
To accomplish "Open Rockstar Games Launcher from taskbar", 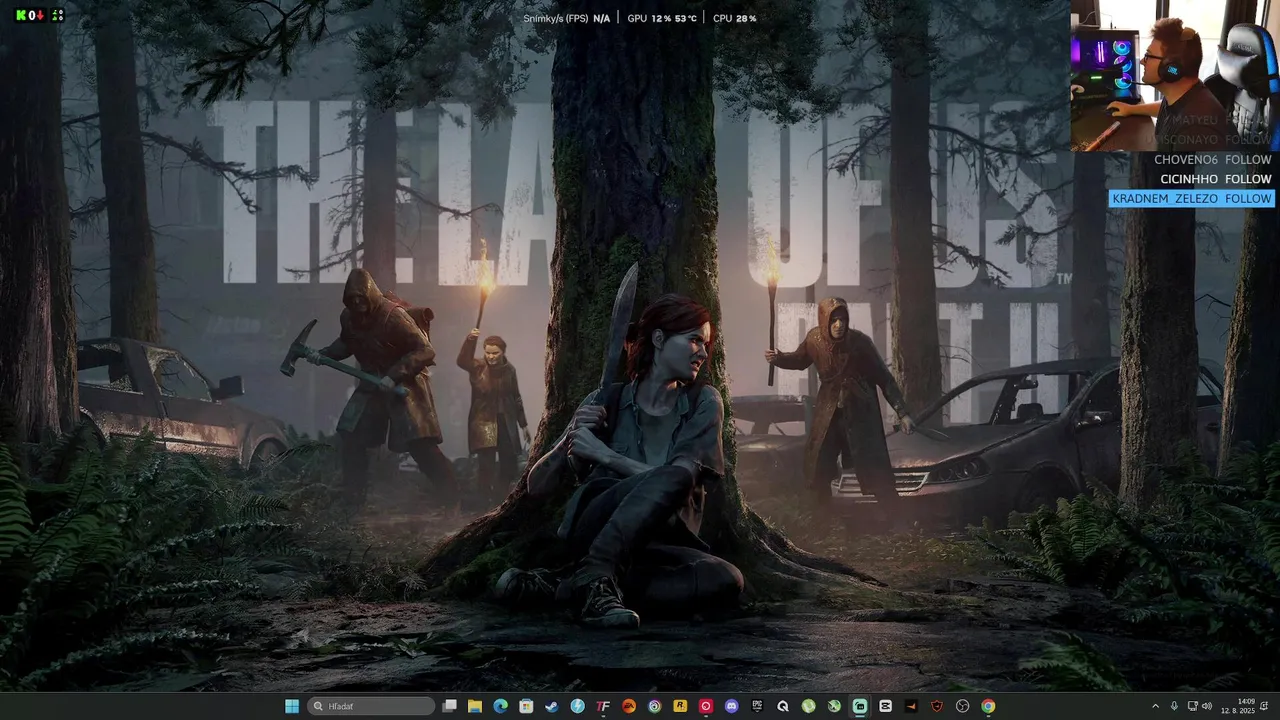I will [x=680, y=706].
